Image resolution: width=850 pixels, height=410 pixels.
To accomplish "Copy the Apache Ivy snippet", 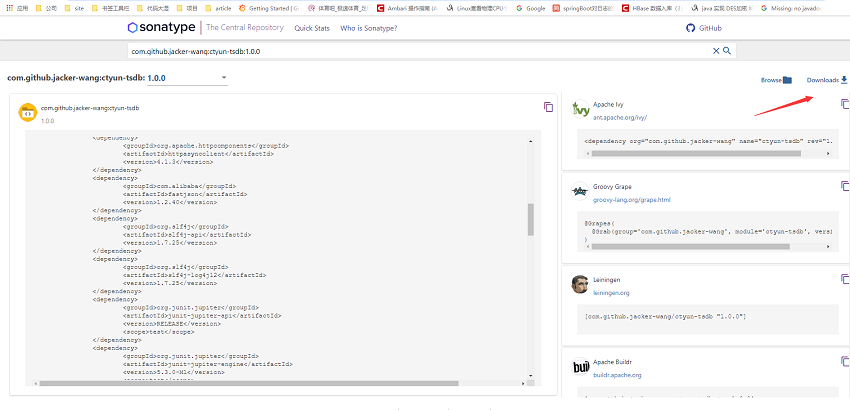I will (x=845, y=104).
